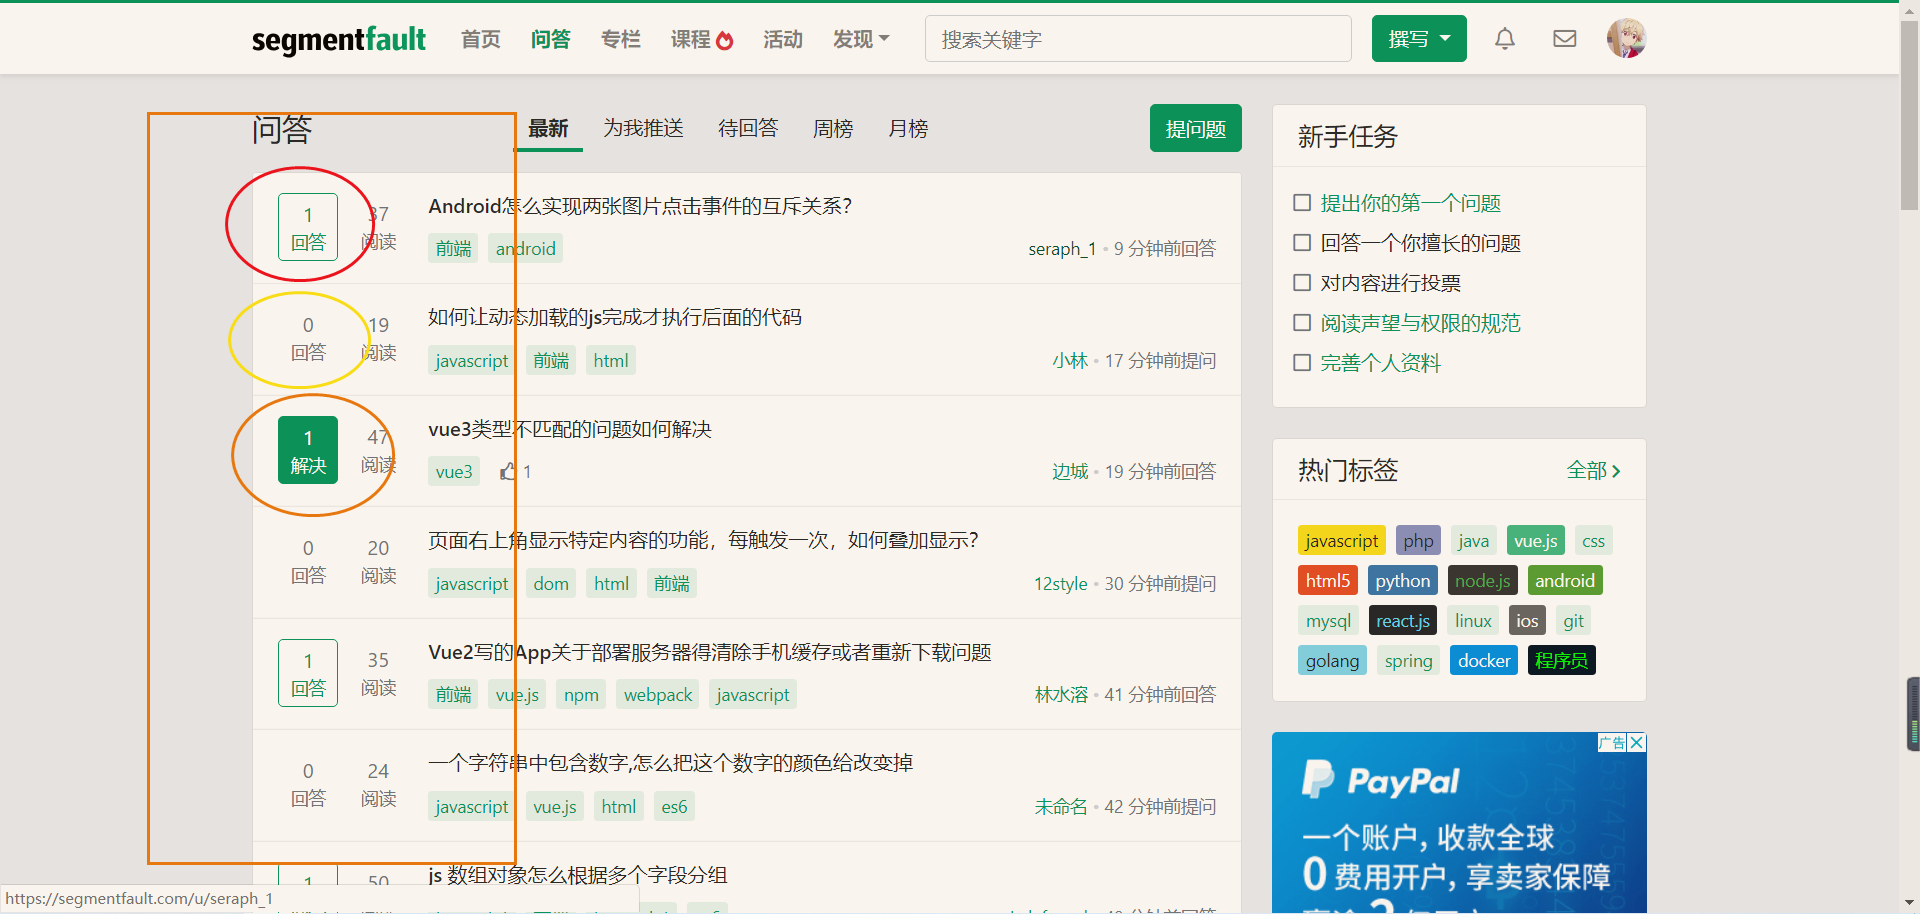
Task: Check 提出你的第一个问题 task checkbox
Action: [1302, 203]
